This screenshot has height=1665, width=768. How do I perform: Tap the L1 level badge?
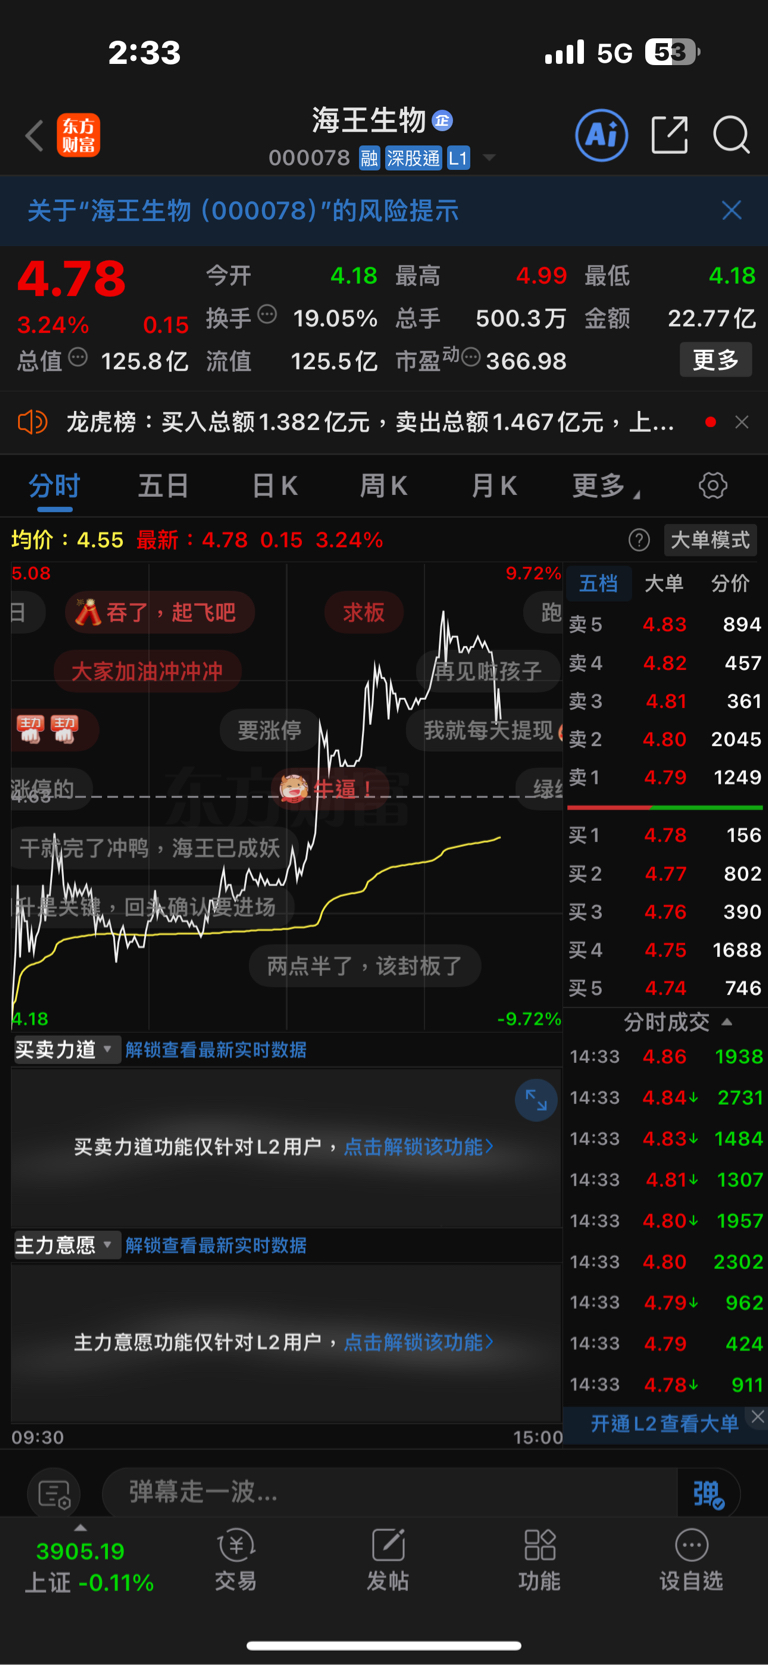(458, 158)
